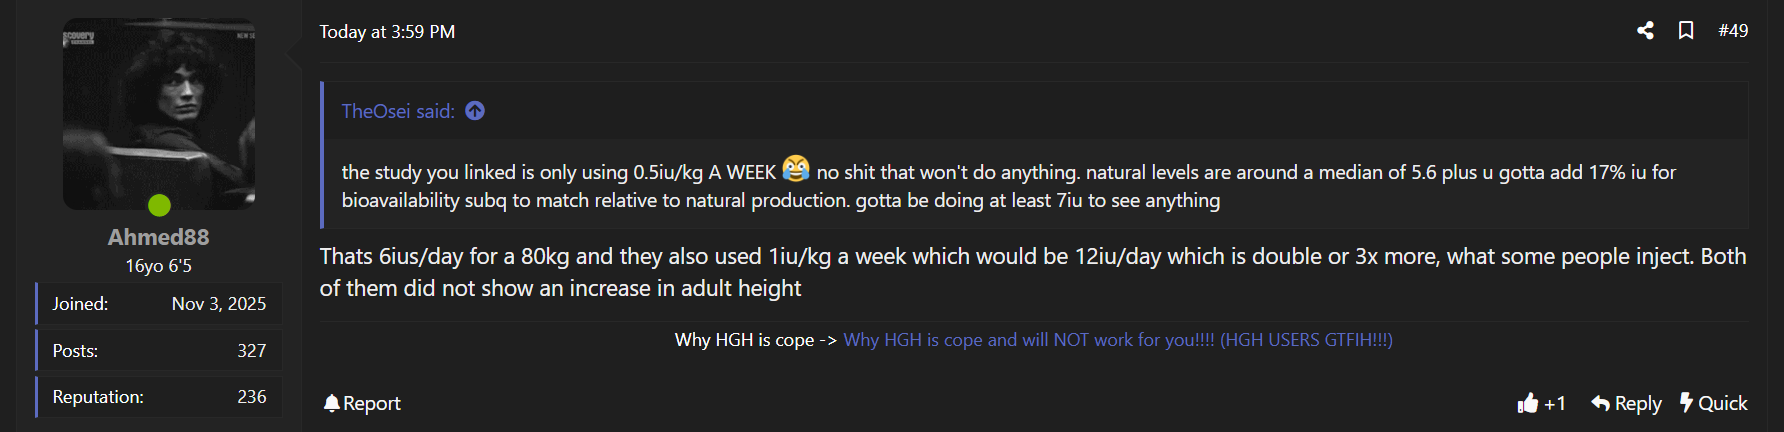View Ahmed88's reputation score of 236
1784x432 pixels.
point(251,397)
